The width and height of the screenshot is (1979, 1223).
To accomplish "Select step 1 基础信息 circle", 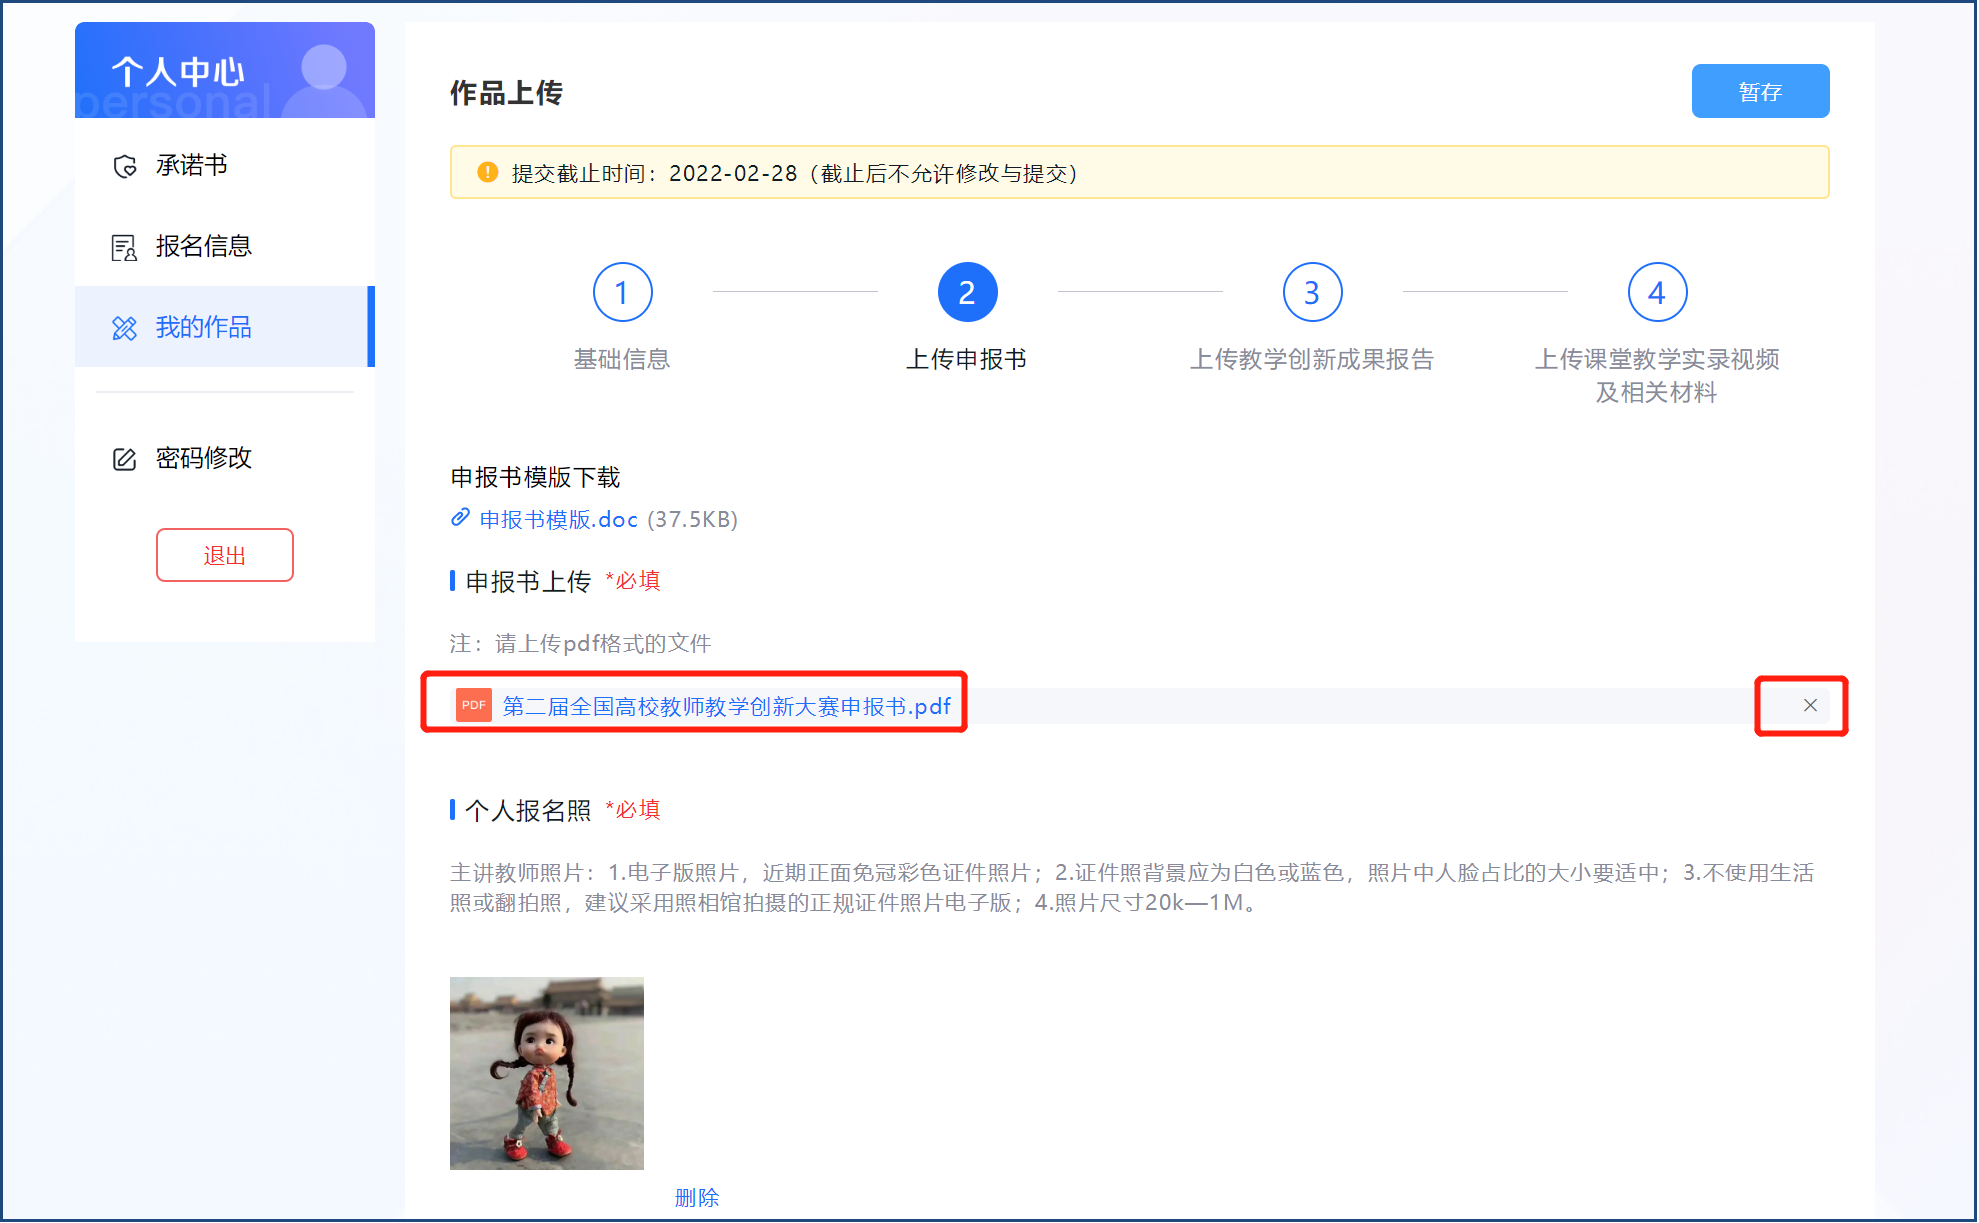I will tap(622, 292).
